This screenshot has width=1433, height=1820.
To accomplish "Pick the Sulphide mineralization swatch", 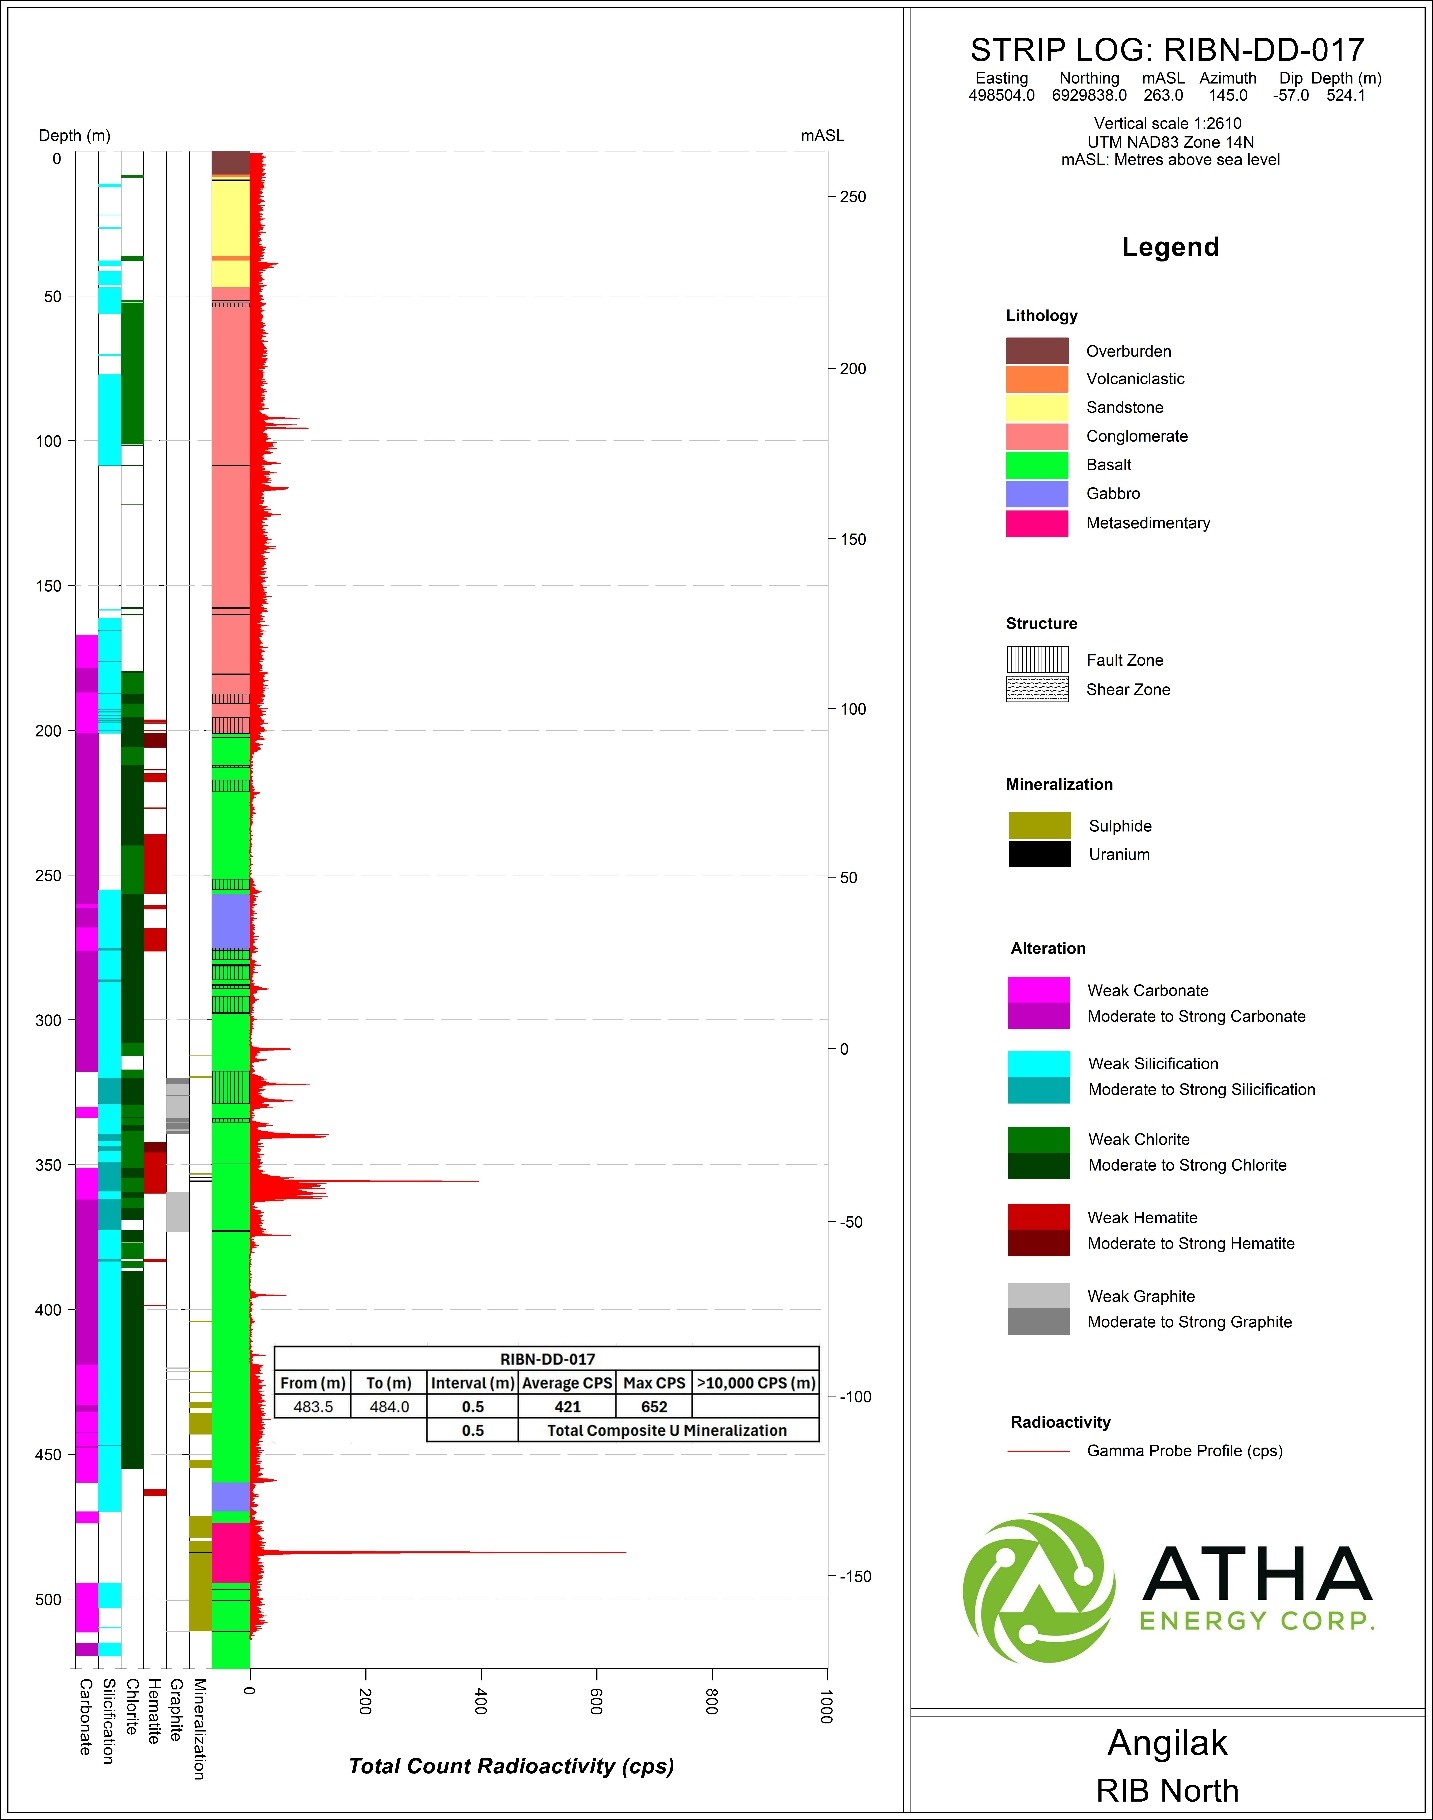I will tap(1040, 825).
